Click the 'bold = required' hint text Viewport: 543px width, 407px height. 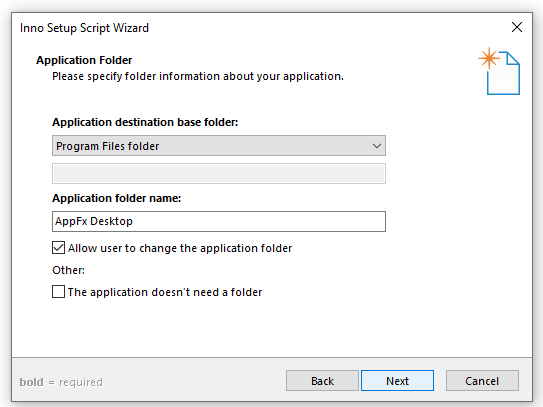point(61,382)
